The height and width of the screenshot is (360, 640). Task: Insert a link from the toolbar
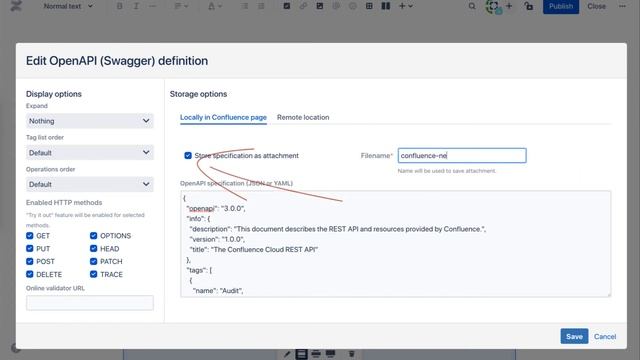tap(303, 6)
